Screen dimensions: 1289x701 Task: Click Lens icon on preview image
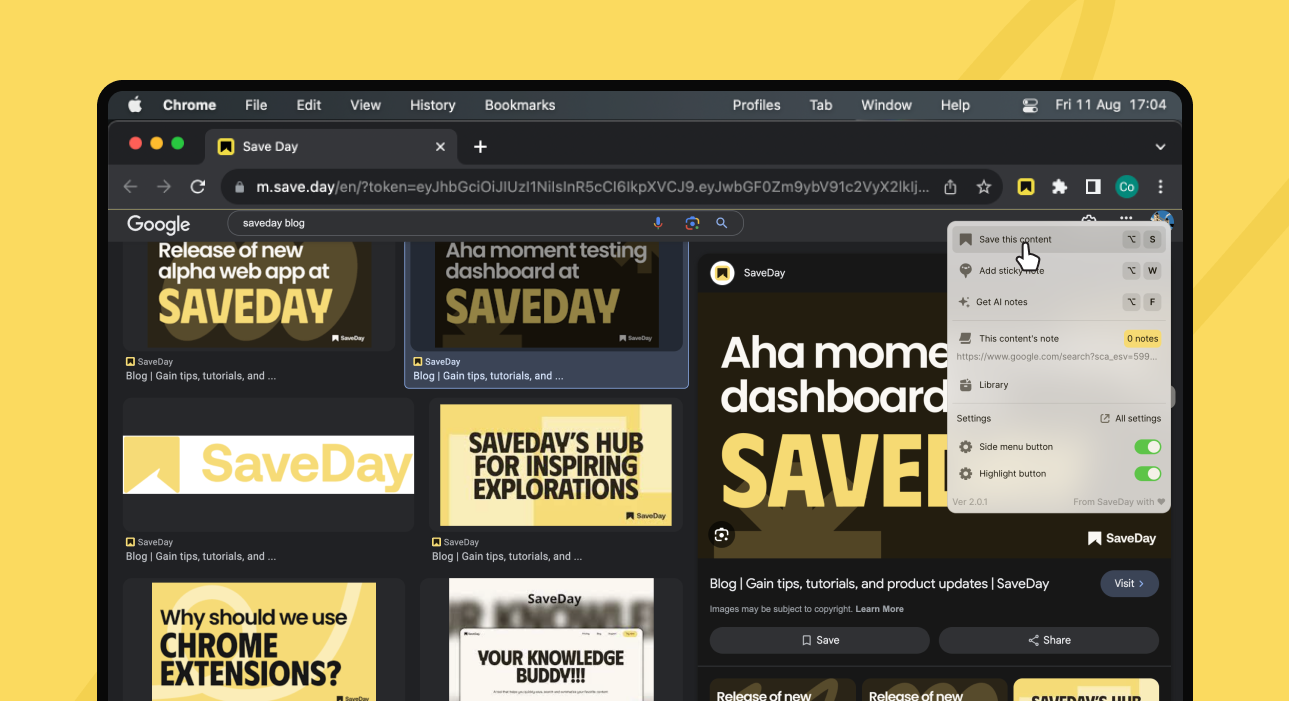tap(721, 535)
